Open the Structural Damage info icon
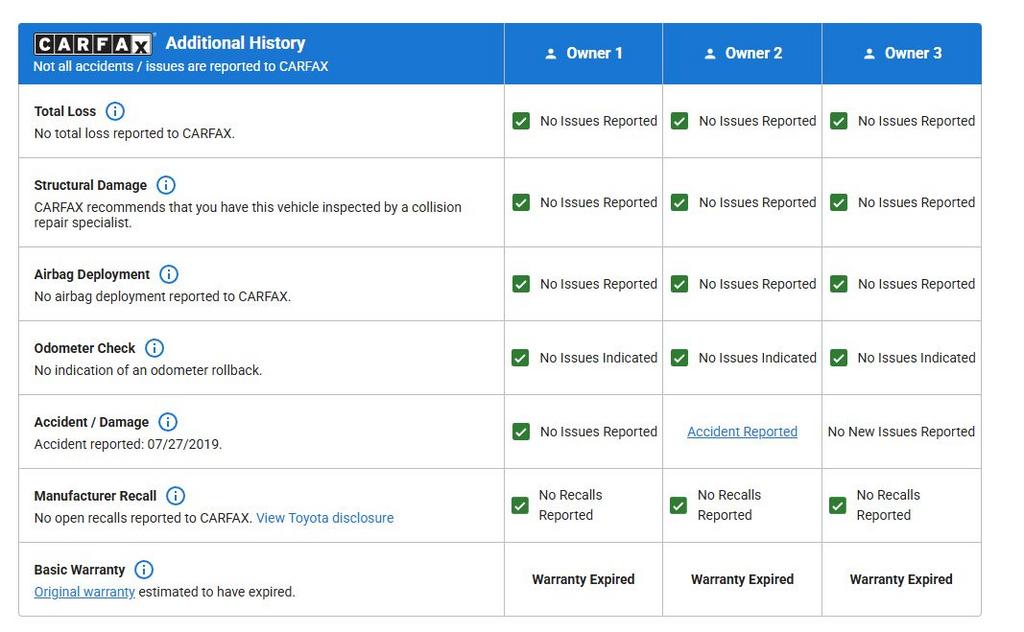Viewport: 1024px width, 632px height. [x=166, y=185]
